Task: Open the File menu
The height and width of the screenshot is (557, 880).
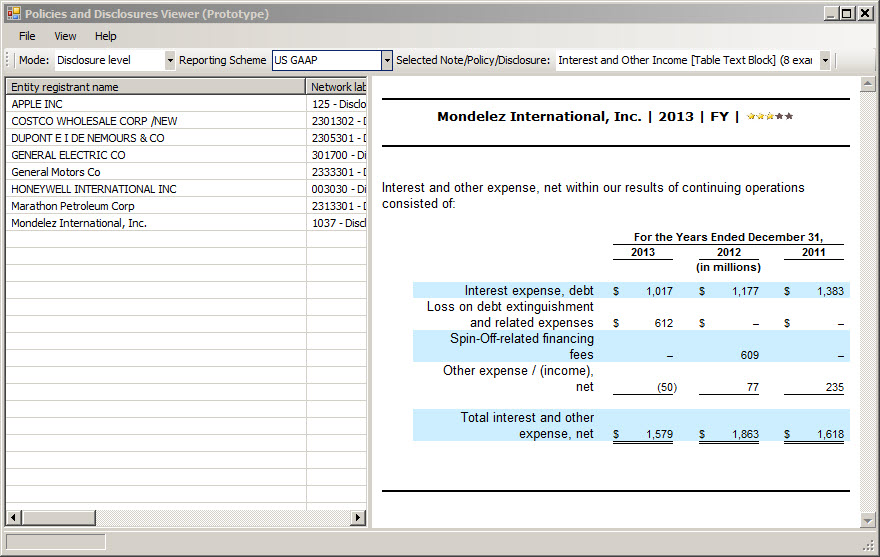Action: pos(27,36)
